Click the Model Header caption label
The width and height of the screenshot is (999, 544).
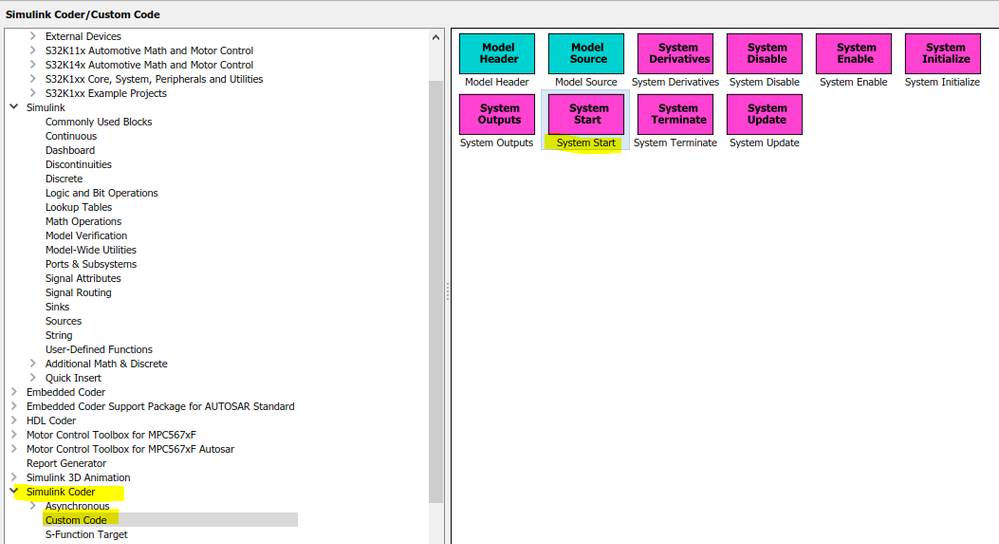[497, 82]
